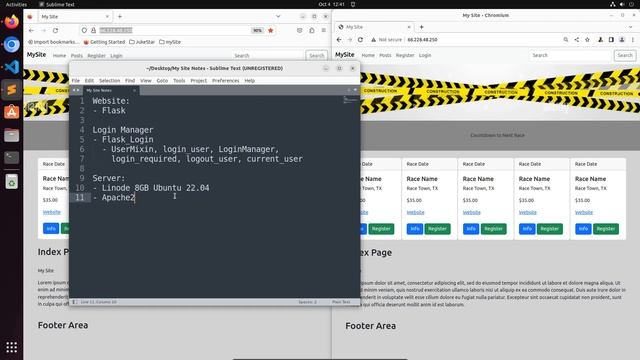
Task: Open the Trash from the dock
Action: point(11,182)
